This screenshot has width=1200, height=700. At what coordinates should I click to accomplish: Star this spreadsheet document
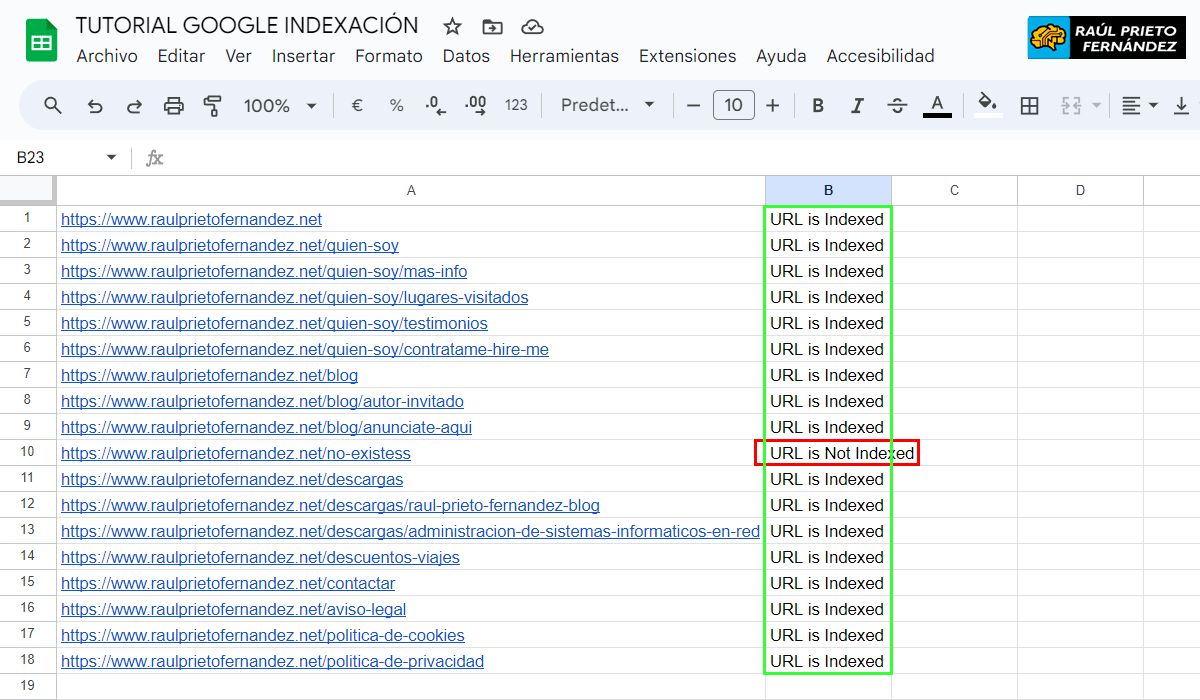(x=453, y=27)
